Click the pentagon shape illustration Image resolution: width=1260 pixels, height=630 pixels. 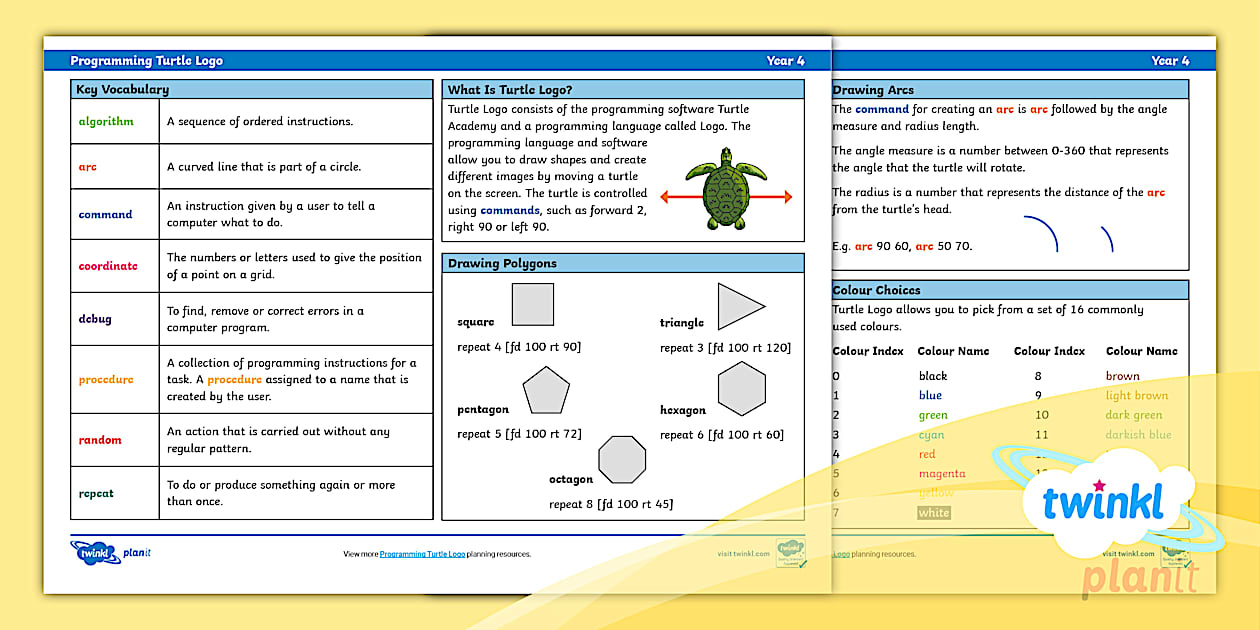pyautogui.click(x=547, y=391)
